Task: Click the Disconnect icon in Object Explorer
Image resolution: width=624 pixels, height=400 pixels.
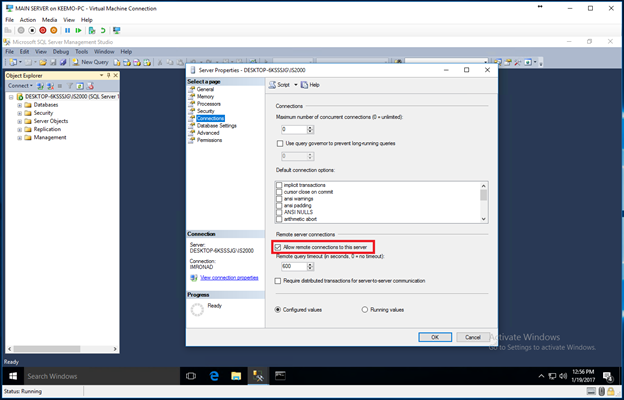Action: pos(50,86)
